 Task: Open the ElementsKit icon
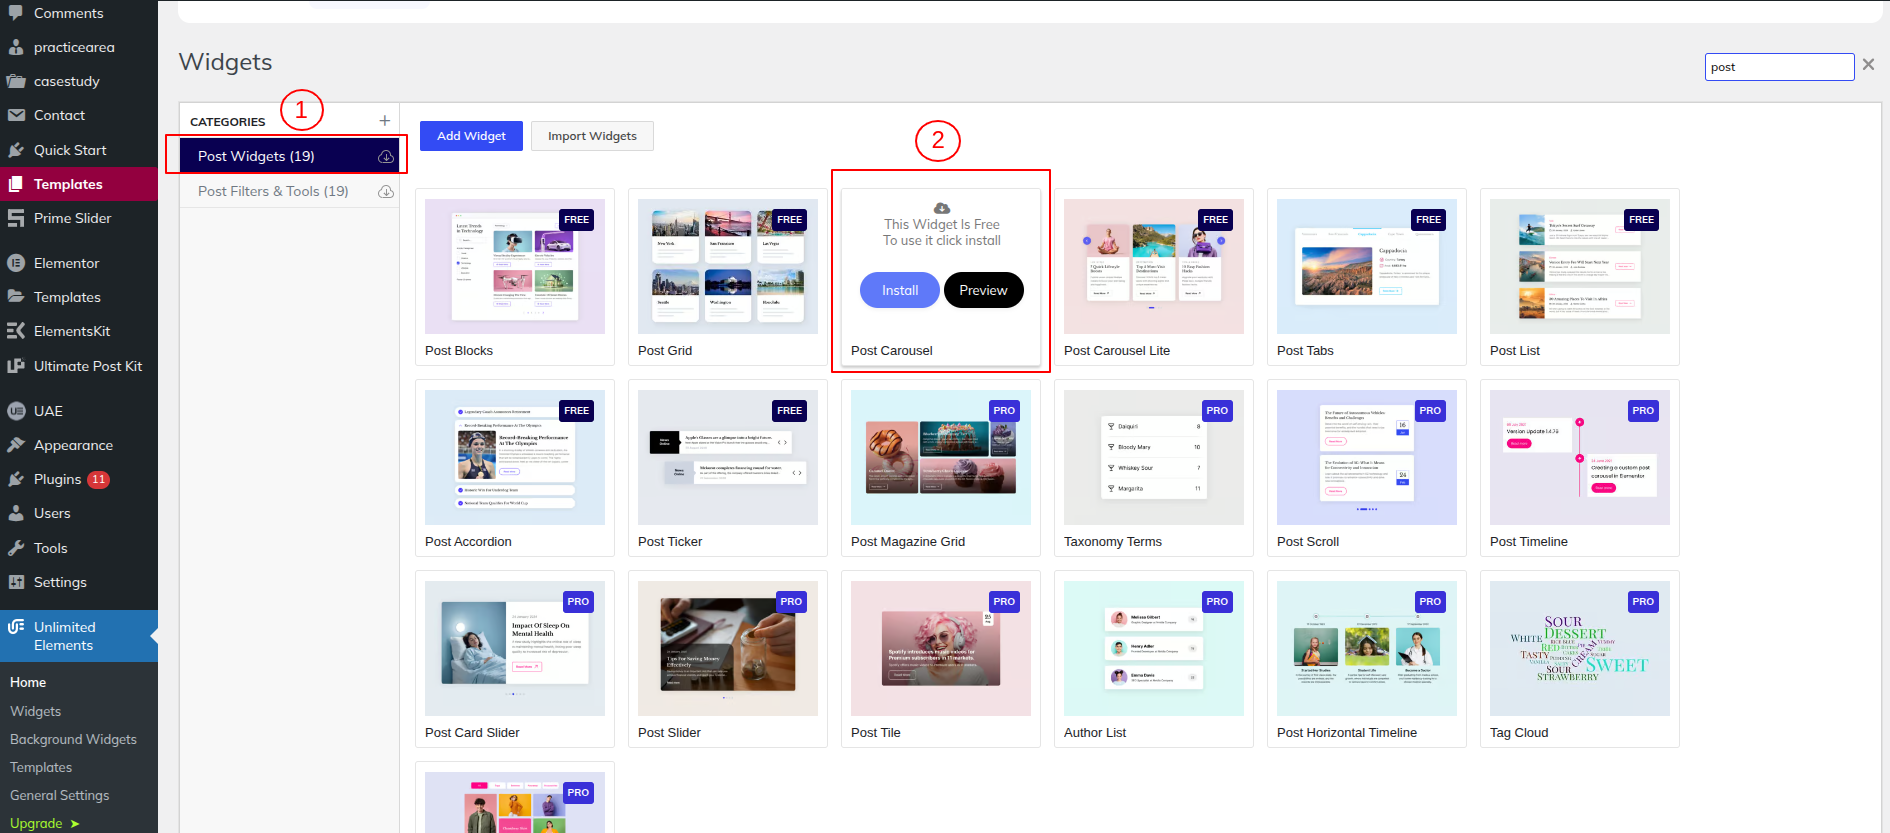(x=16, y=331)
